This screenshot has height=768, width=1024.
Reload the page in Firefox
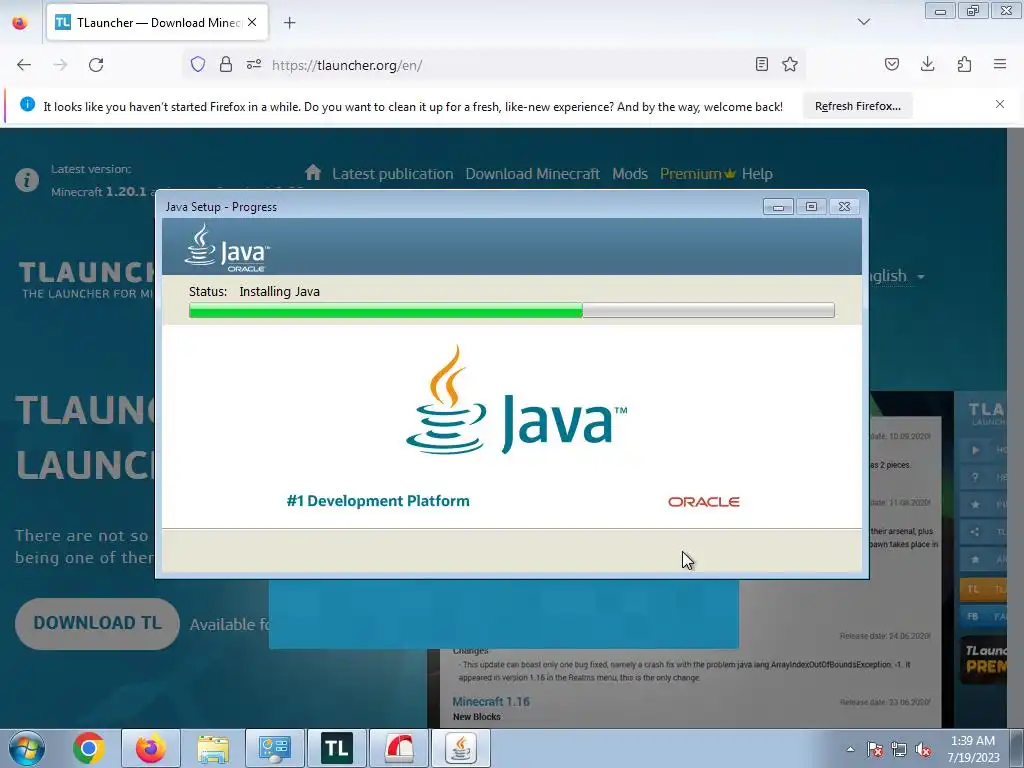[96, 65]
